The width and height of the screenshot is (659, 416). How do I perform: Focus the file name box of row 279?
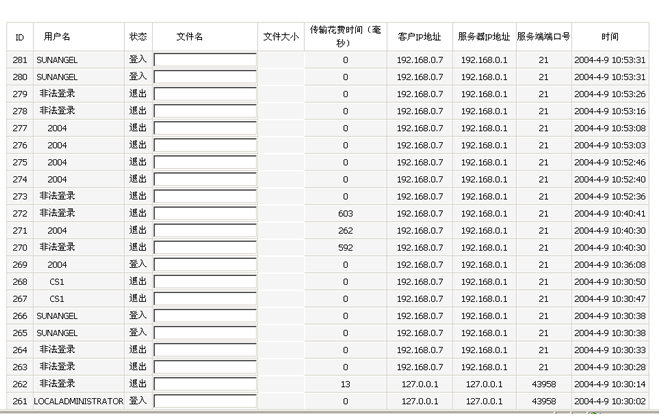pos(205,94)
